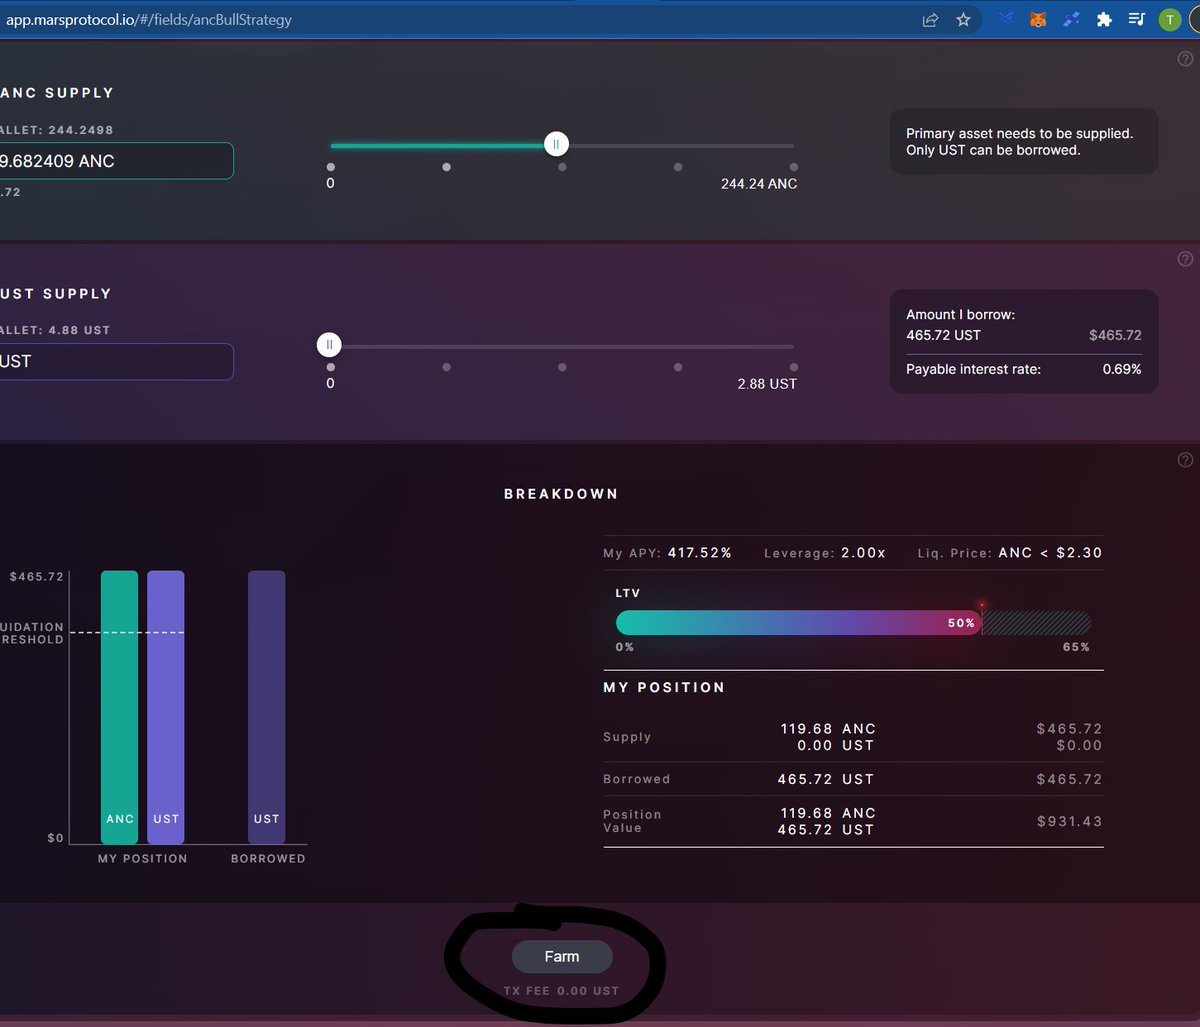Image resolution: width=1200 pixels, height=1027 pixels.
Task: Click the Borrowed UST bar in chart
Action: coord(267,708)
